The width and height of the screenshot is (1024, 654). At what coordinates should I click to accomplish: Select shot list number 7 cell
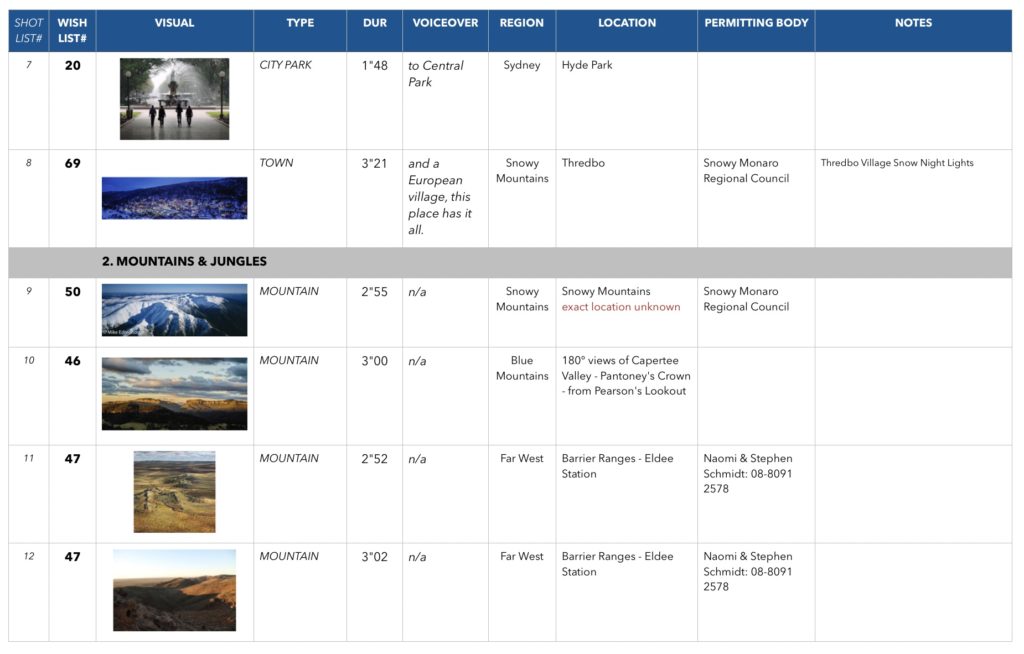click(x=29, y=101)
